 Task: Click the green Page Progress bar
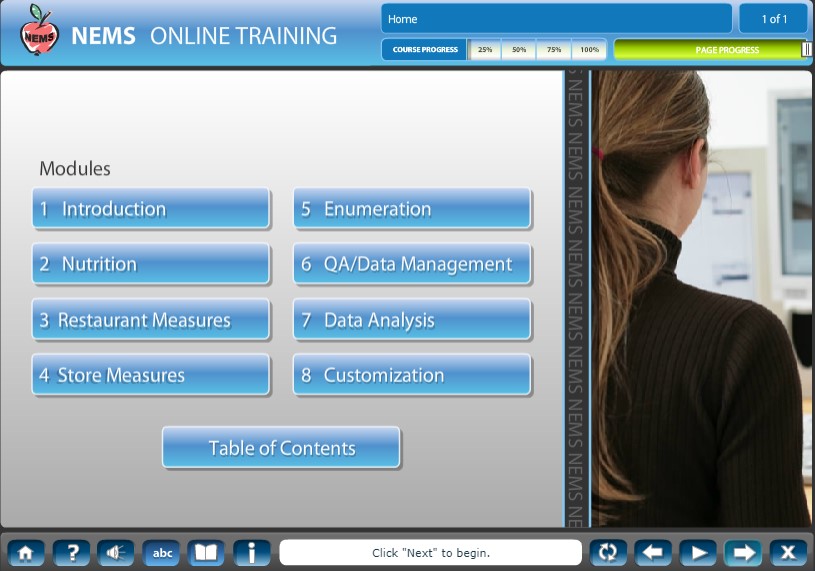tap(711, 50)
